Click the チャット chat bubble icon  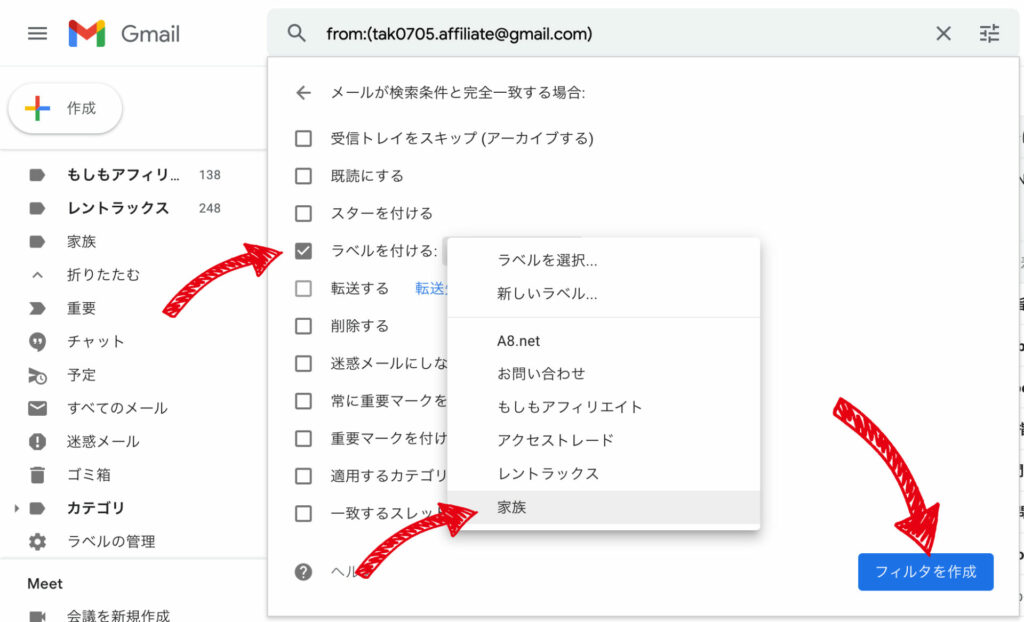pos(37,342)
